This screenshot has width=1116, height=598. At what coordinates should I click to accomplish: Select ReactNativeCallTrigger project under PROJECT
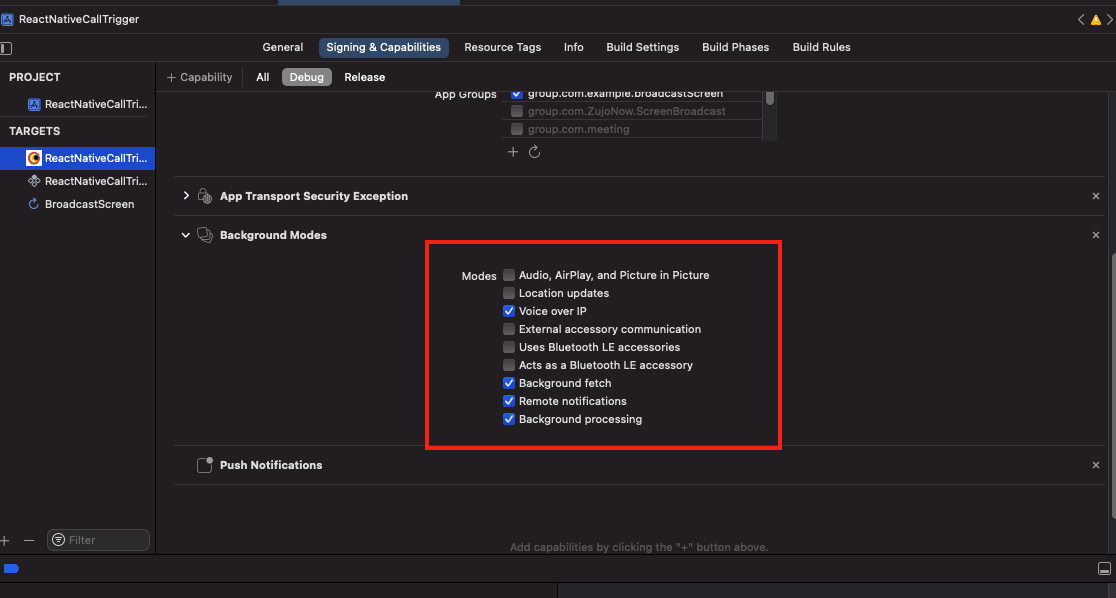pos(88,104)
